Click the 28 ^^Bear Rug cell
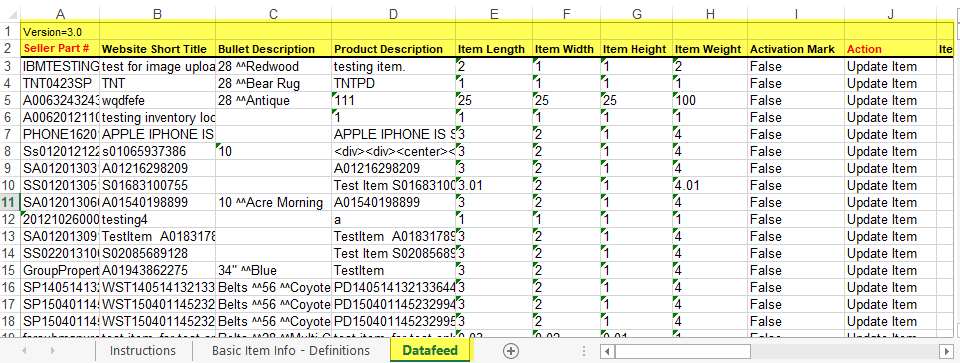Viewport: 960px width, 363px height. point(273,83)
